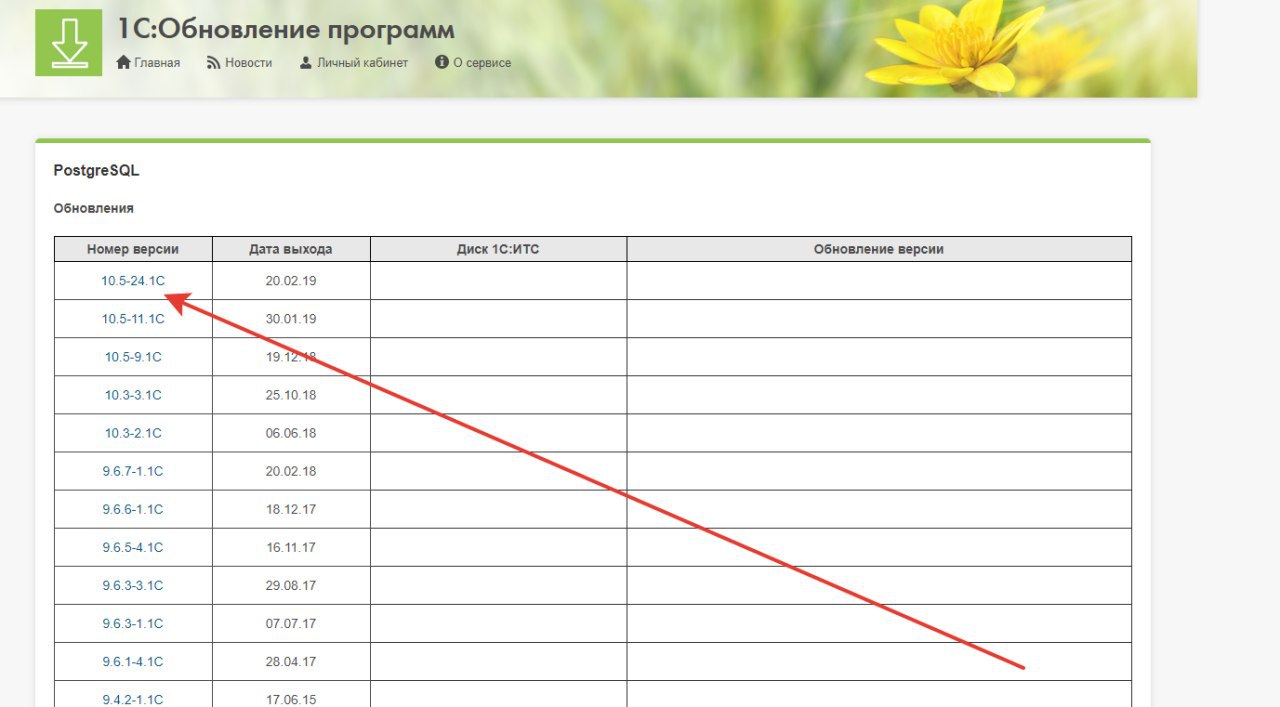Open version 9.6.7-1.1C link
Viewport: 1280px width, 707px height.
pyautogui.click(x=133, y=471)
